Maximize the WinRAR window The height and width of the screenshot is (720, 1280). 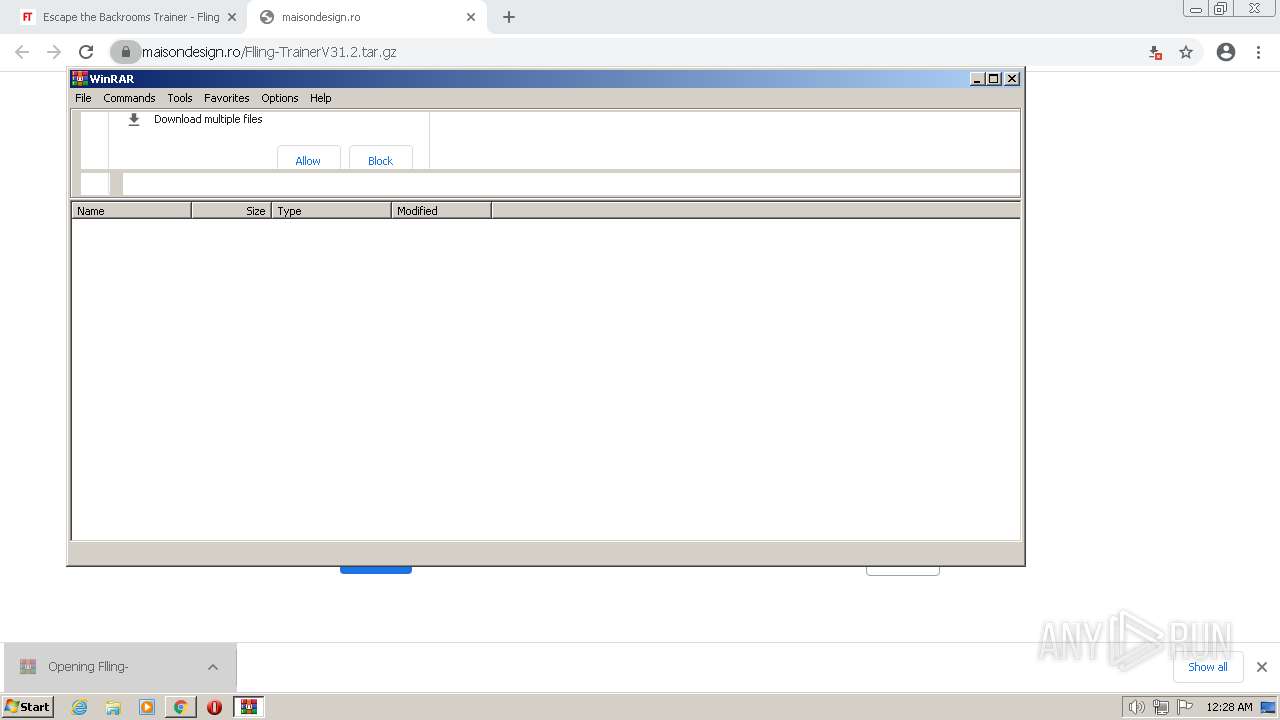coord(994,78)
